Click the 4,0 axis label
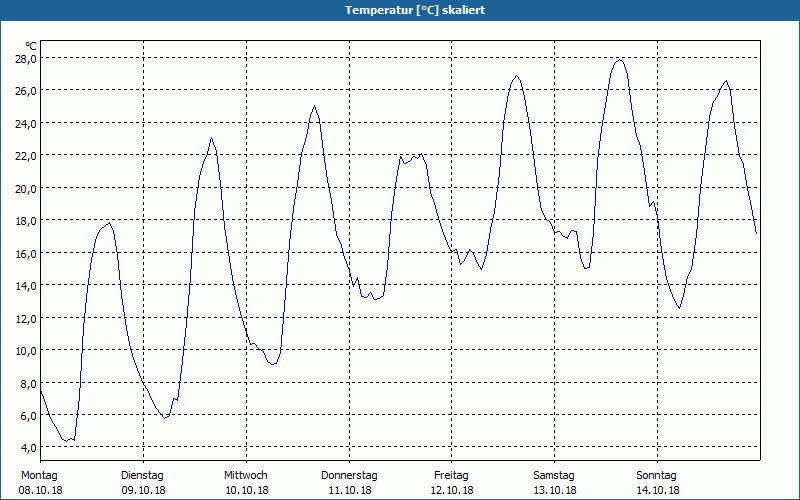Viewport: 800px width, 500px height. point(28,448)
